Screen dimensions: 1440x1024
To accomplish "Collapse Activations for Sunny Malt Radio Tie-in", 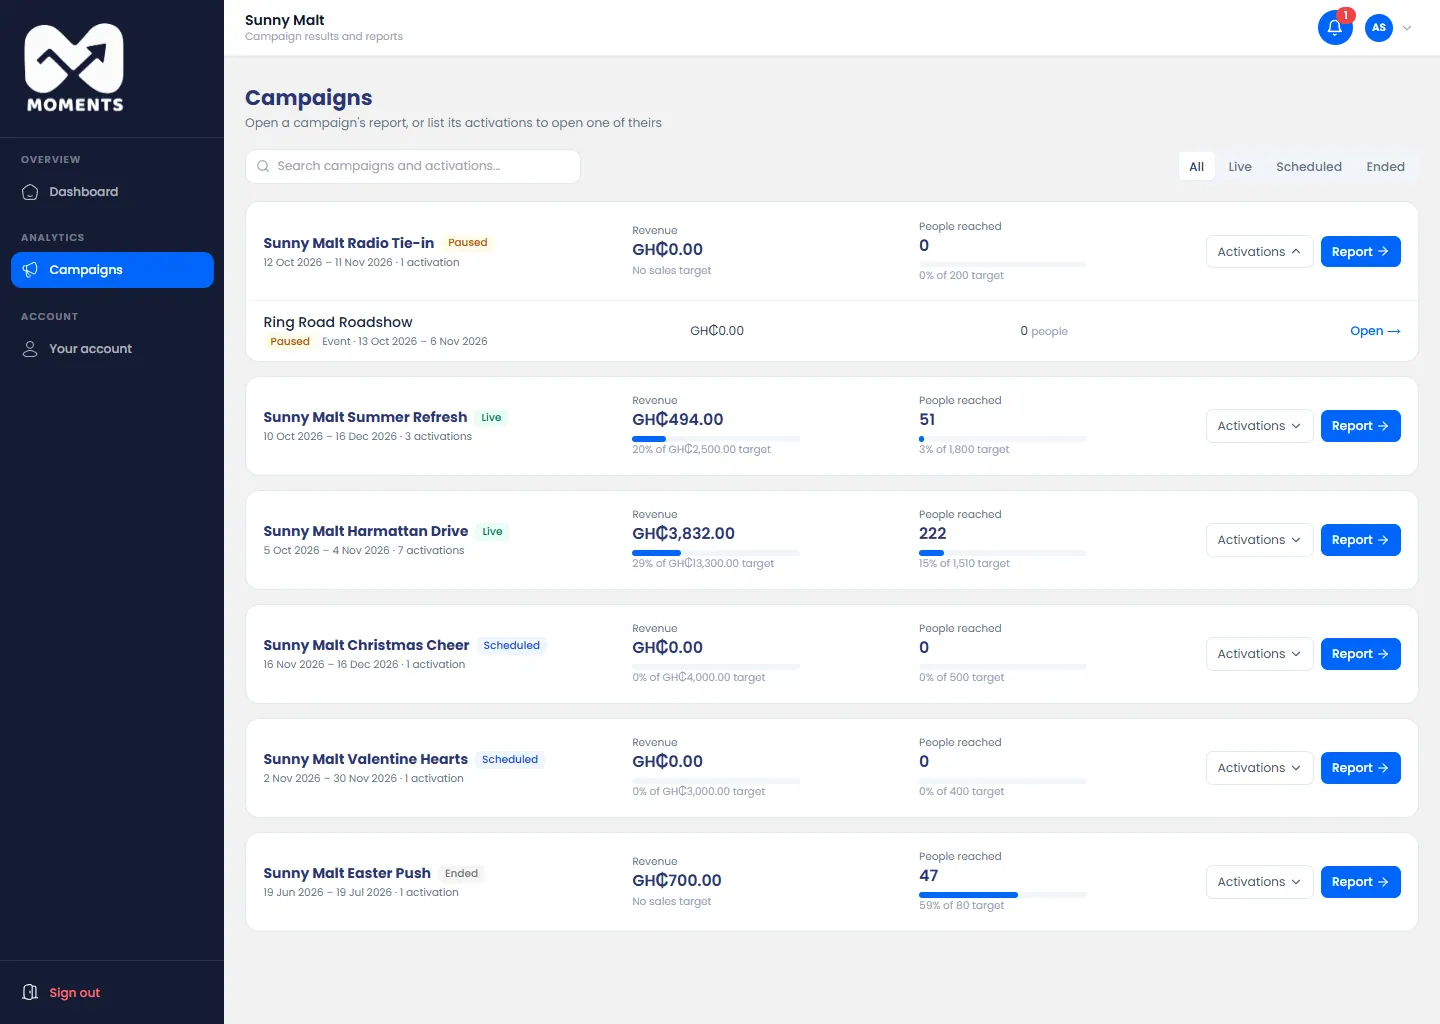I will tap(1259, 252).
